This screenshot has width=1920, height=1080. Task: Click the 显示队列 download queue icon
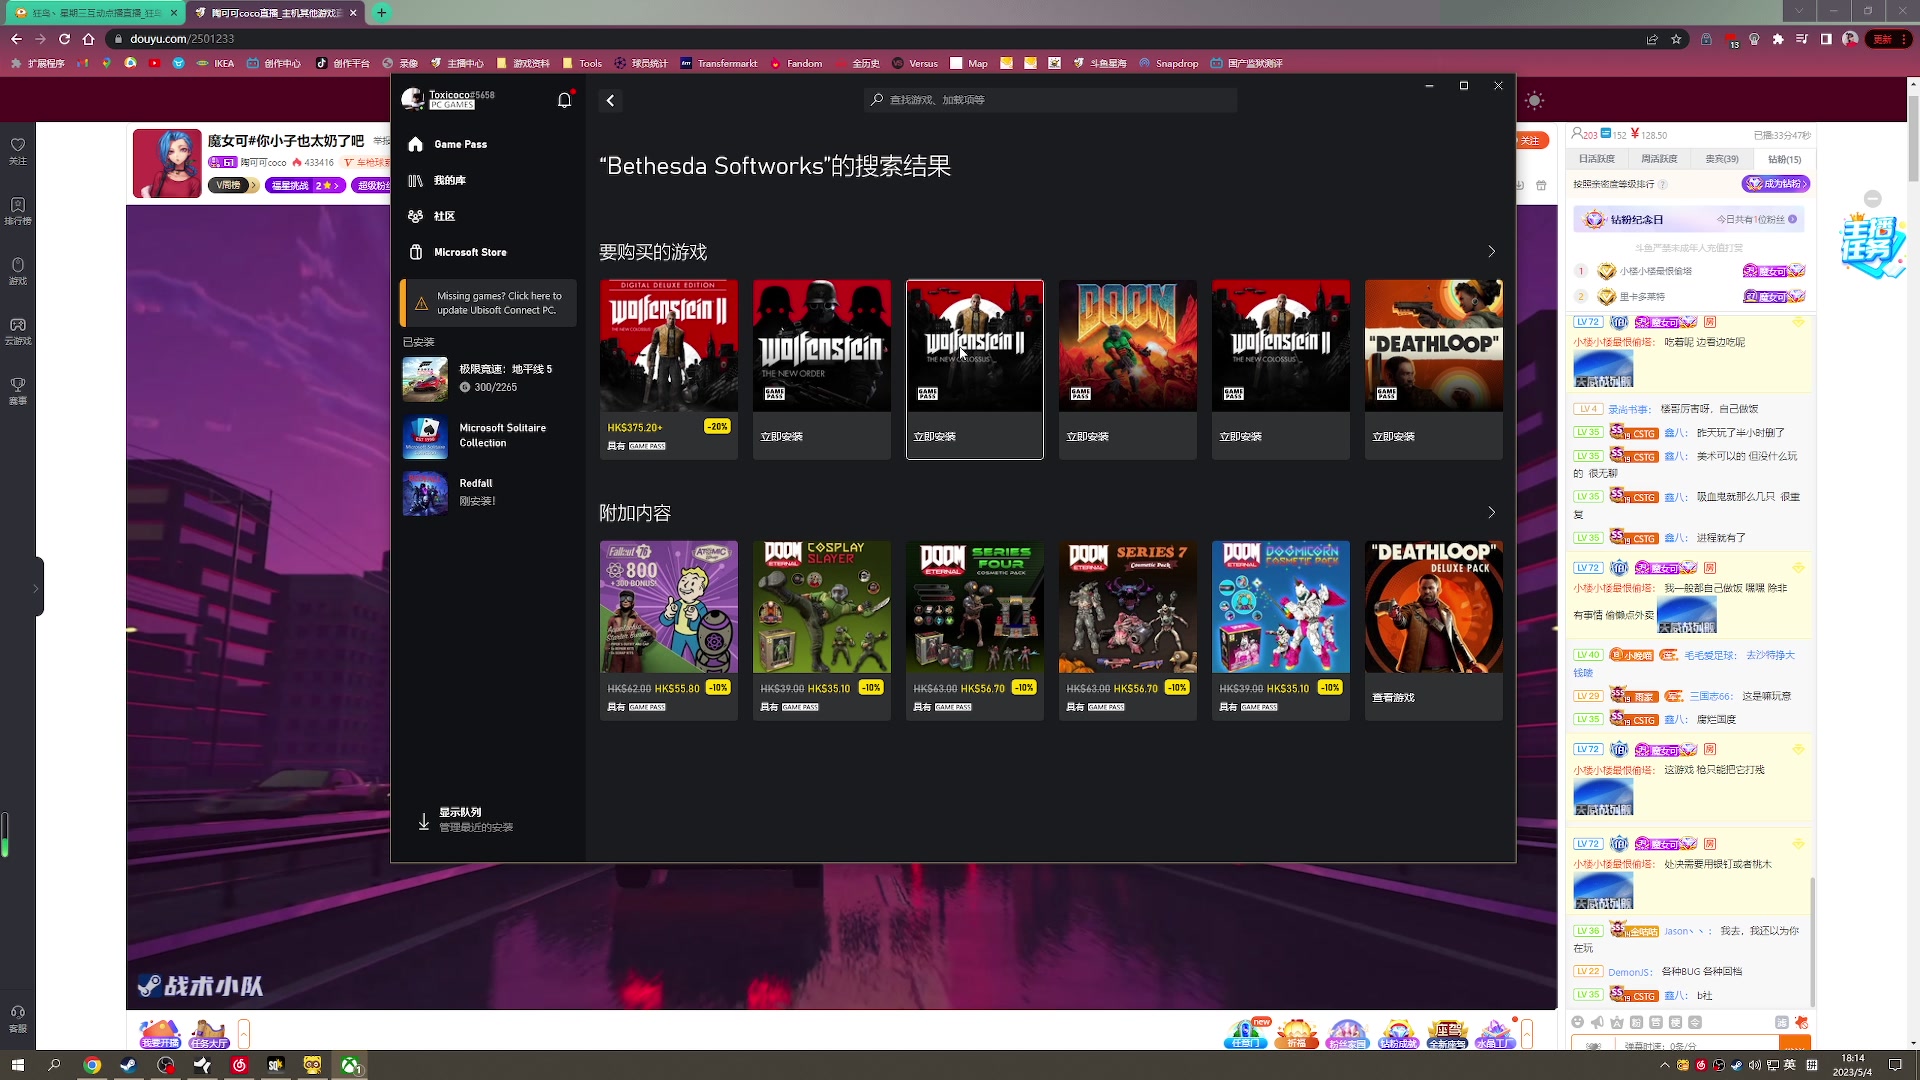[x=424, y=820]
